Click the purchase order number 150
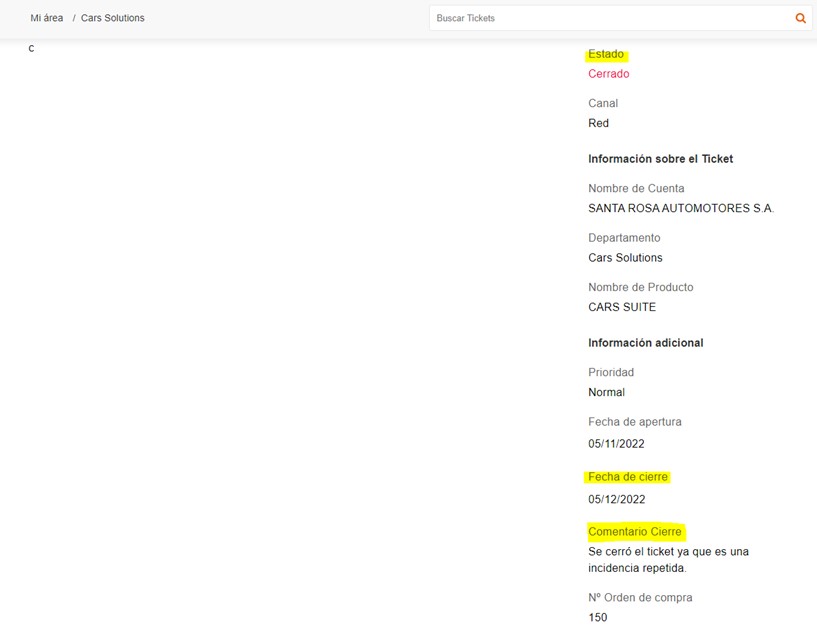The width and height of the screenshot is (817, 635). tap(598, 618)
